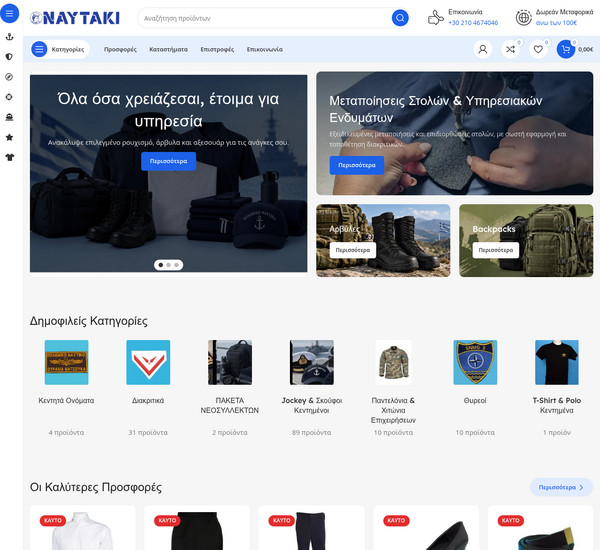Click Περισσότερα on main hero banner
The height and width of the screenshot is (550, 600).
click(x=168, y=161)
